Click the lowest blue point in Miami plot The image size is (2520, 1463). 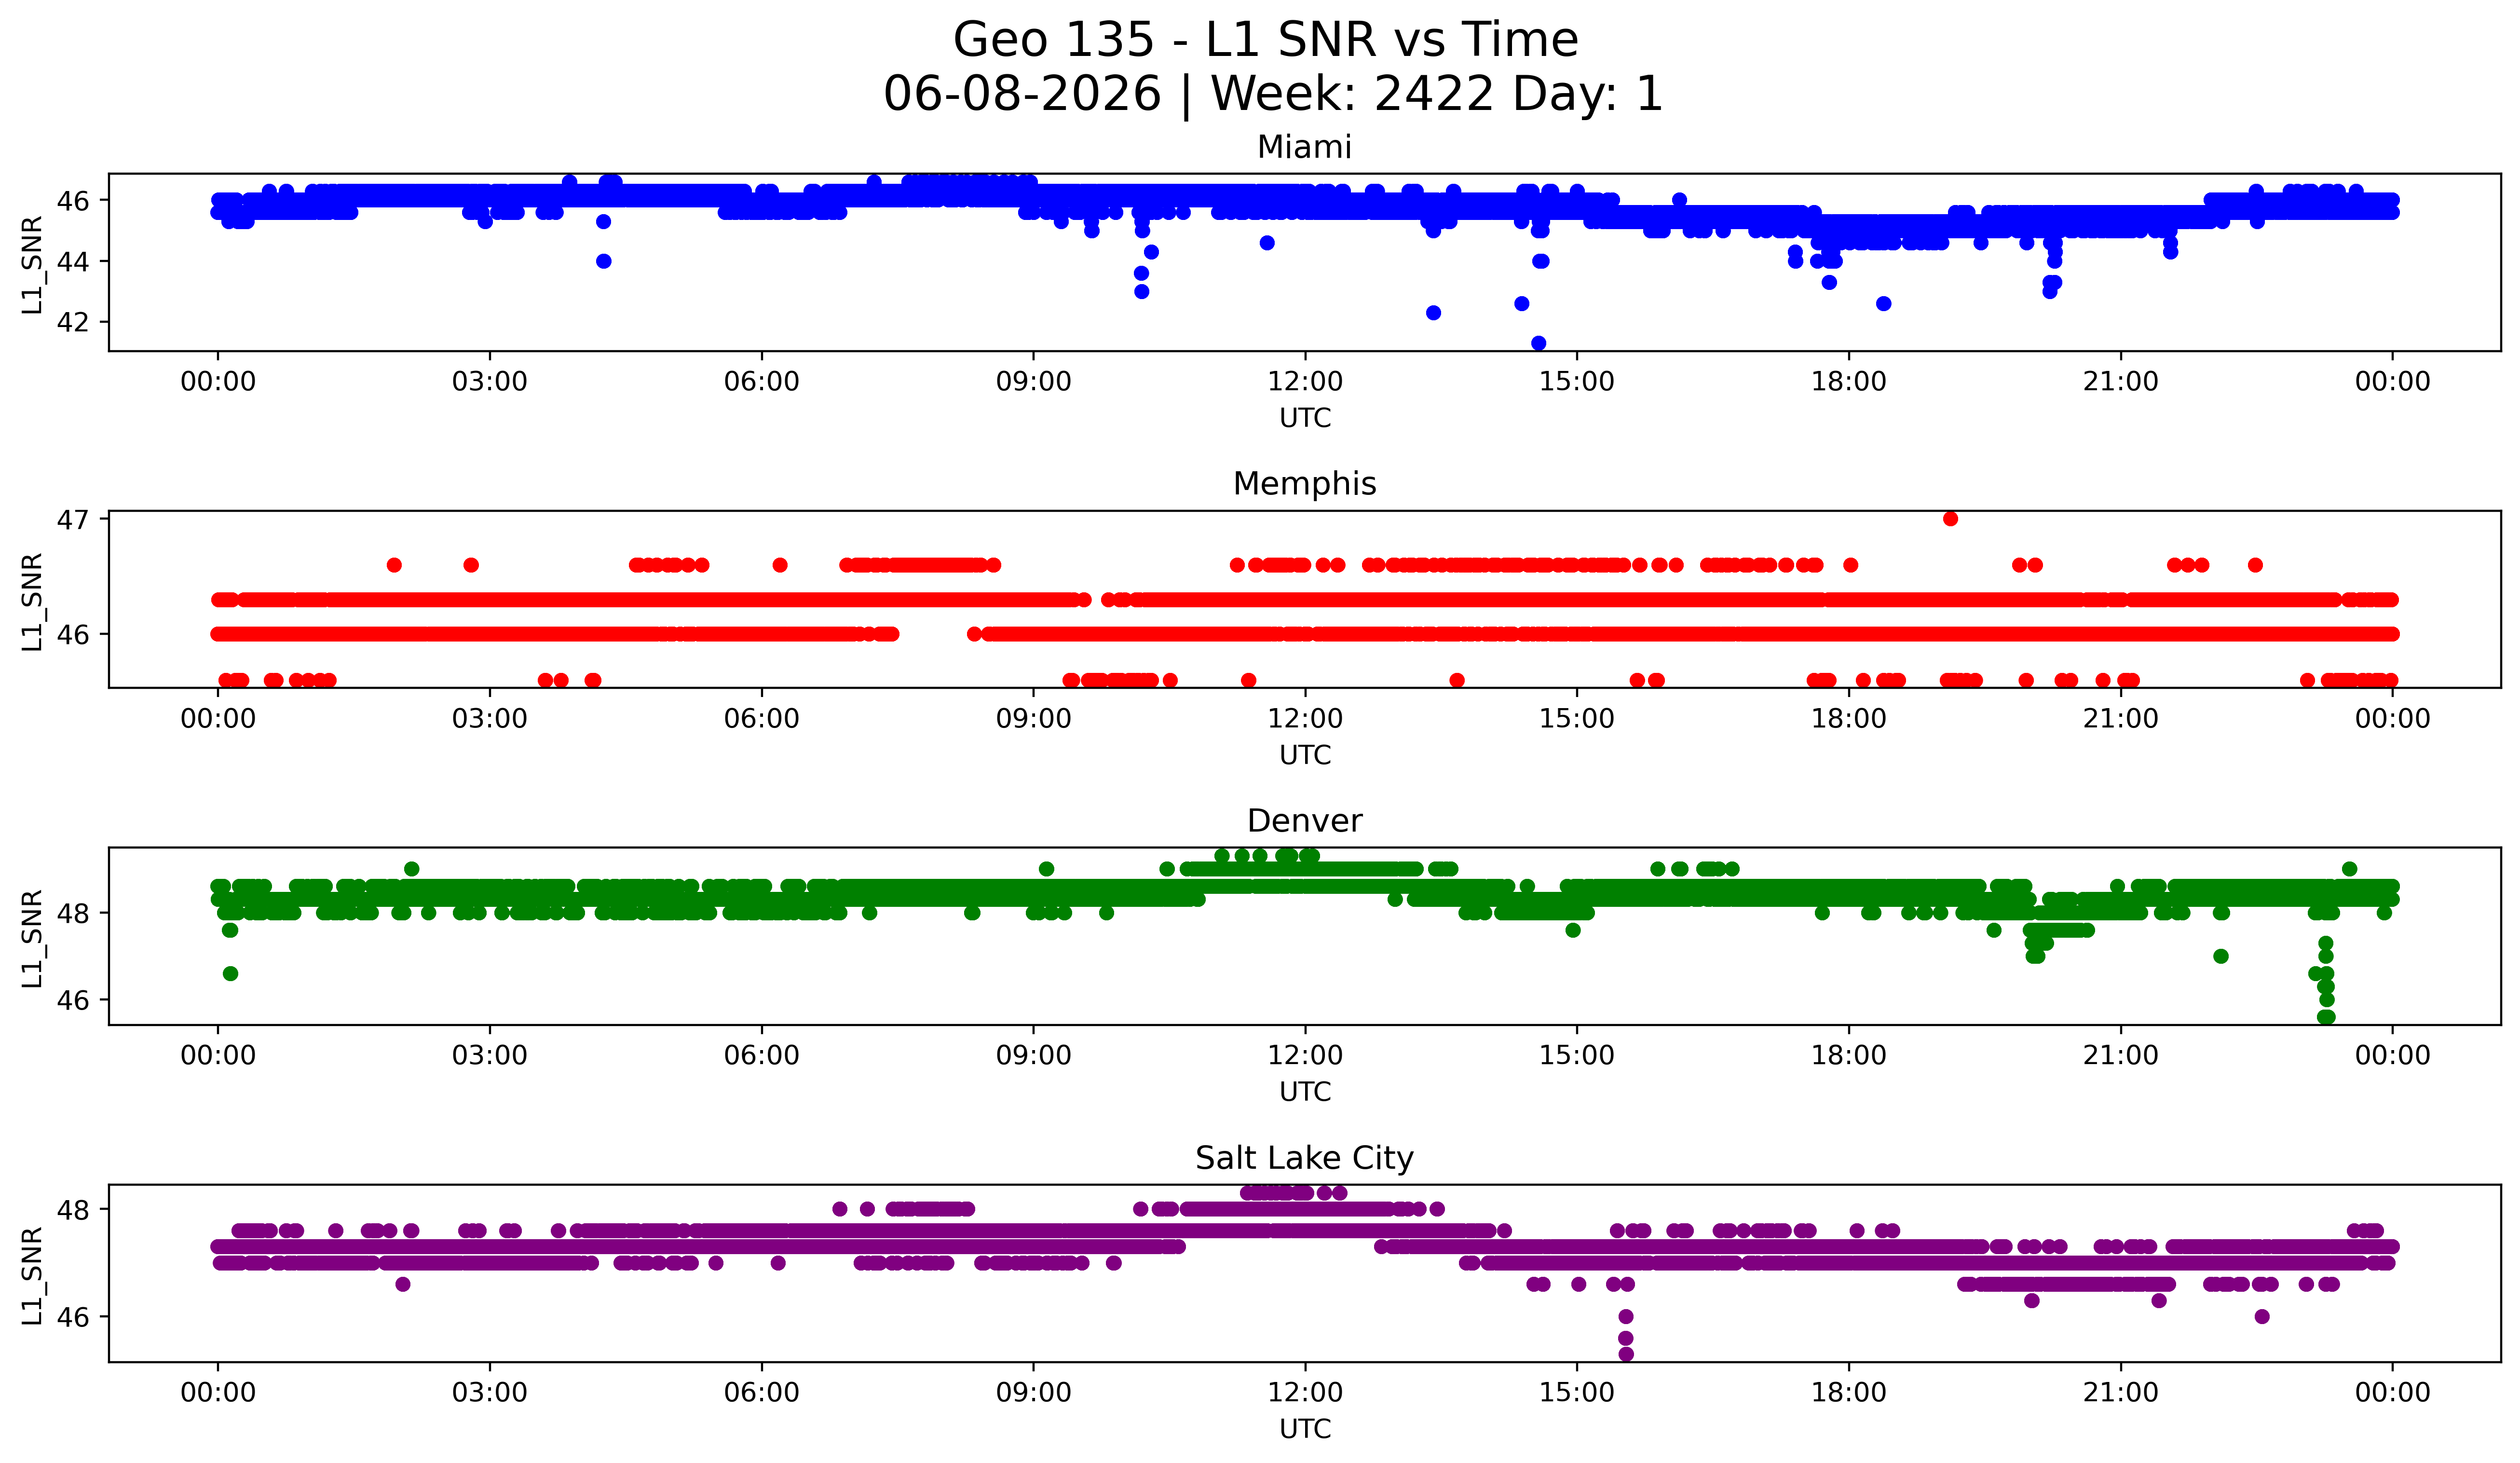[1538, 343]
